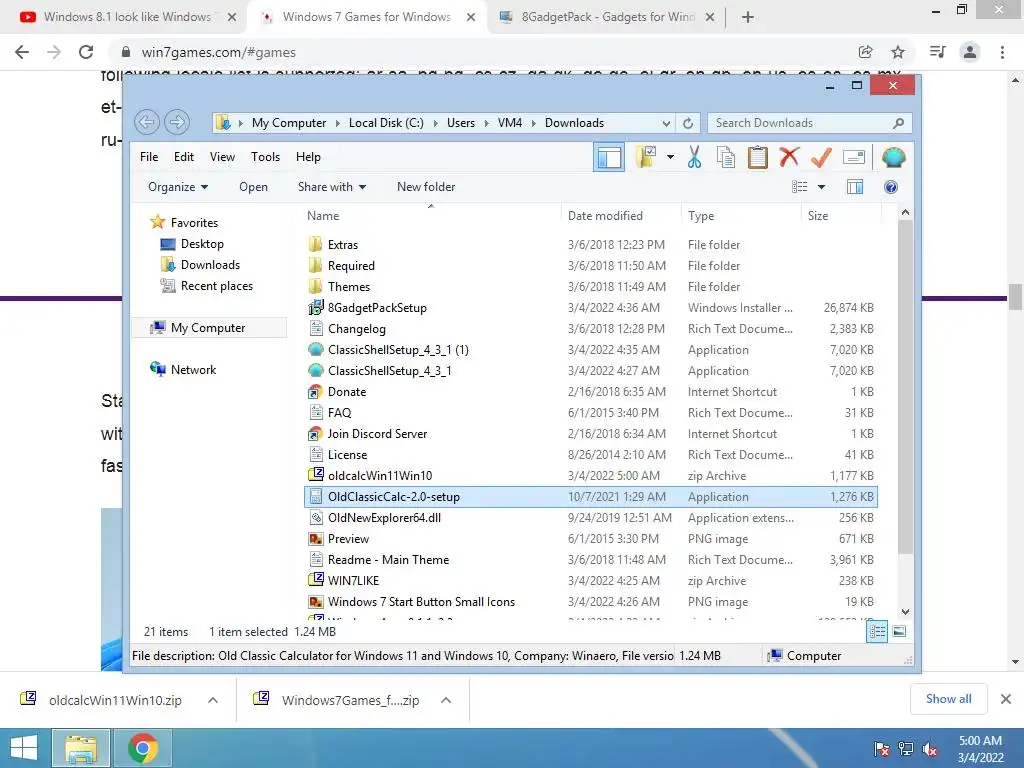1024x768 pixels.
Task: Expand the address bar history dropdown
Action: pos(666,123)
